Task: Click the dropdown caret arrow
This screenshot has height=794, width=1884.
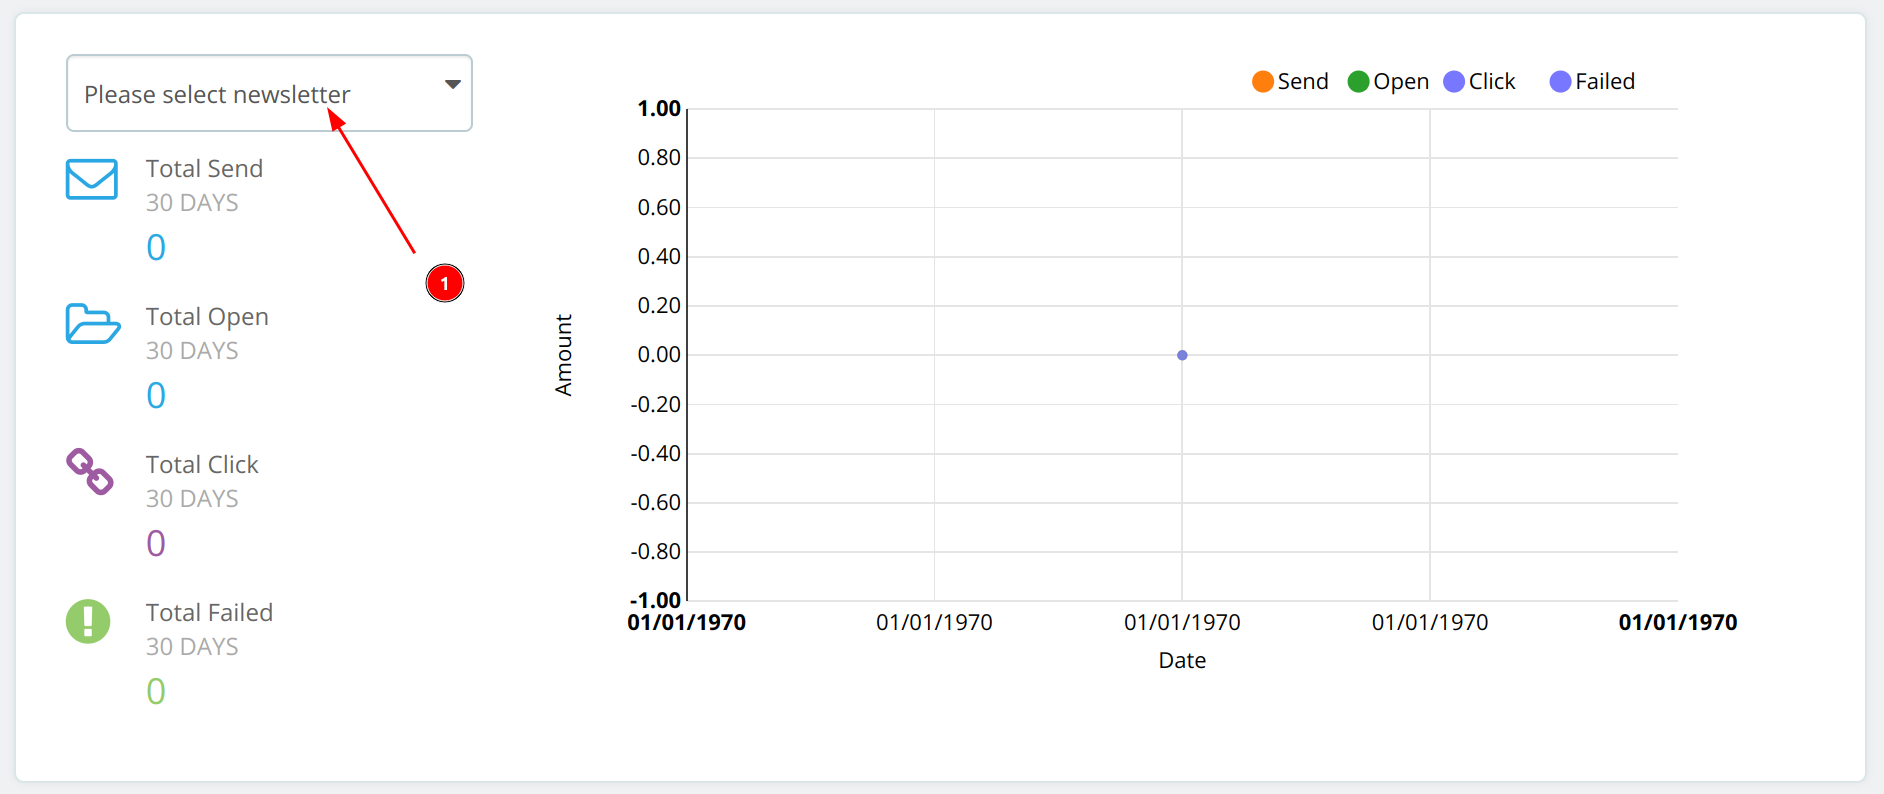Action: [453, 85]
